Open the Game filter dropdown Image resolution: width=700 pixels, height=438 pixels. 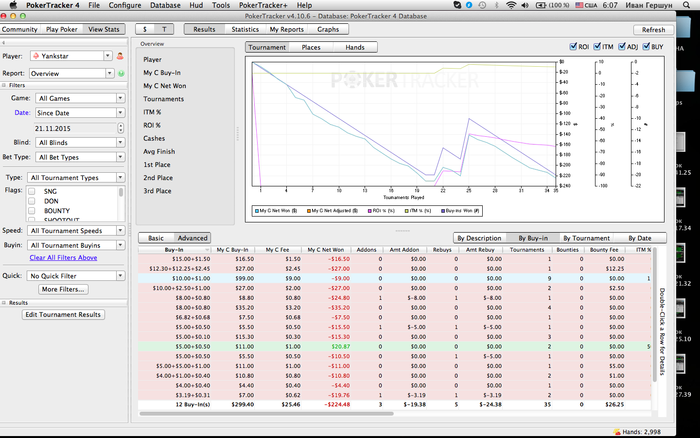point(80,98)
